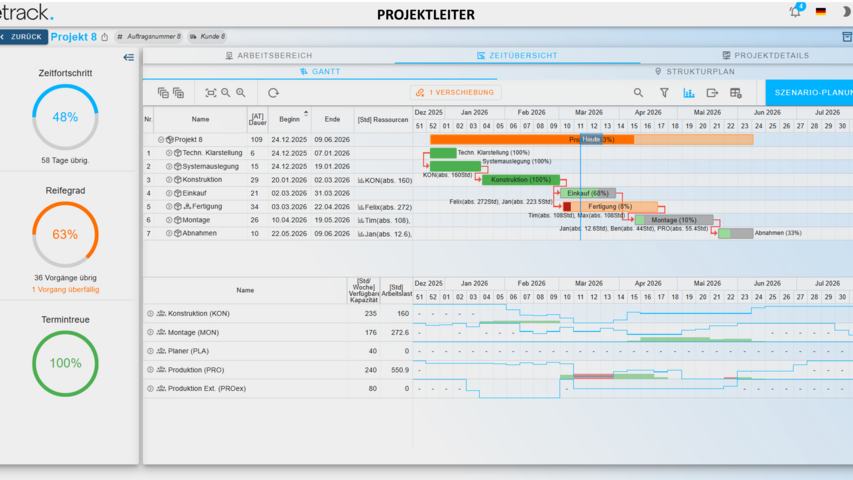The image size is (853, 480).
Task: Click the Produktion (PRO) Arbeitslast value 550.9
Action: [400, 370]
